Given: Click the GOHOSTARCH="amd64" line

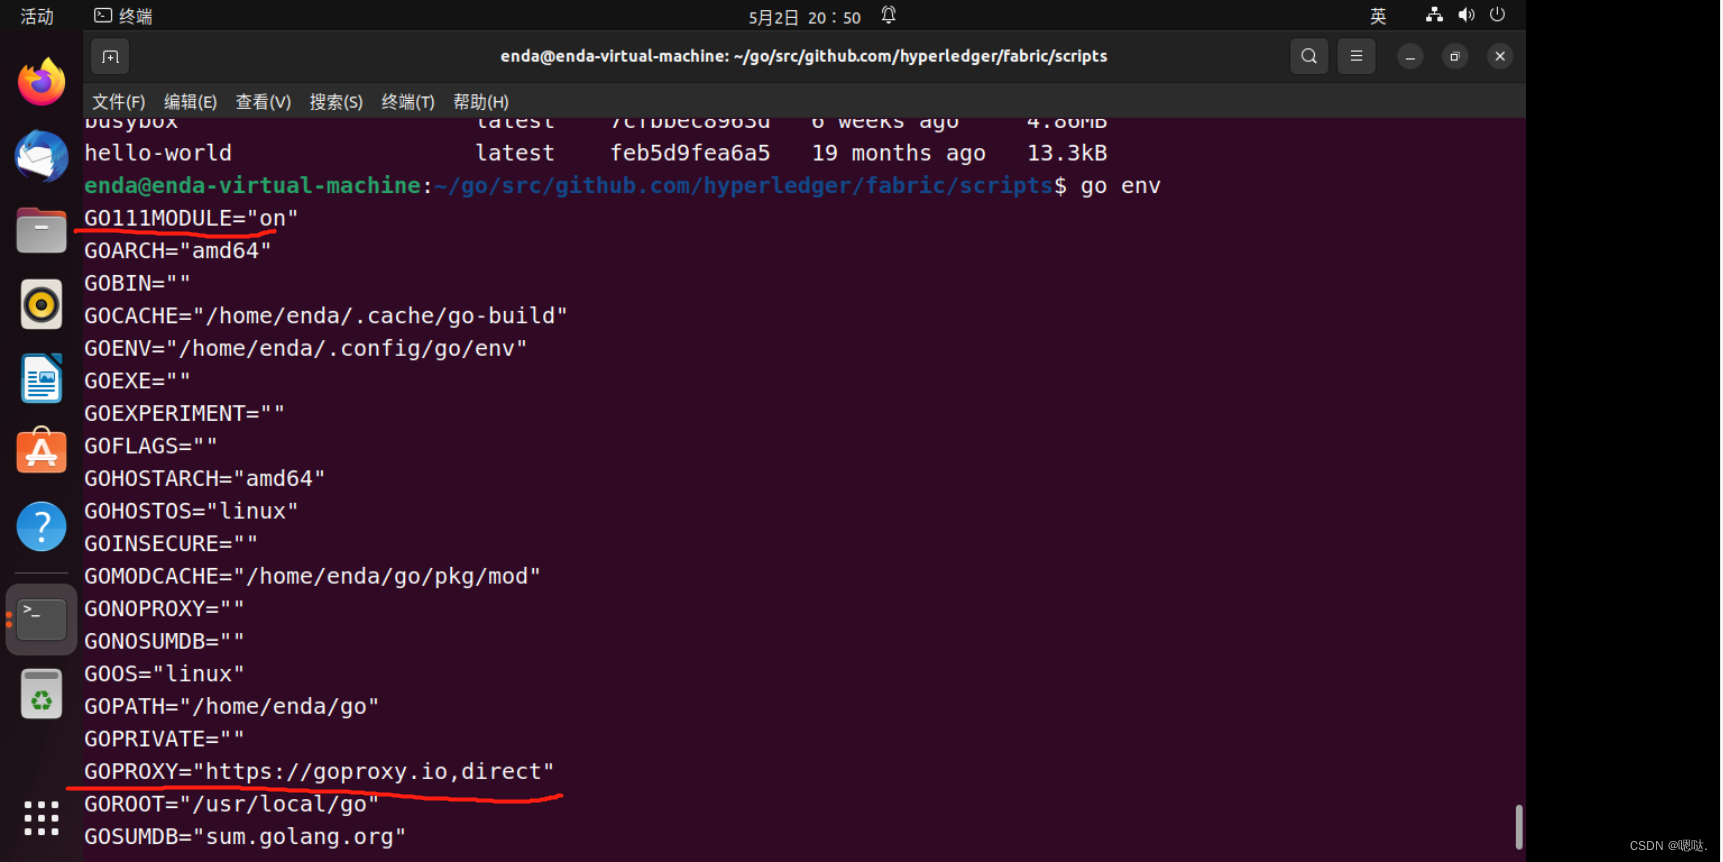Looking at the screenshot, I should pos(205,479).
